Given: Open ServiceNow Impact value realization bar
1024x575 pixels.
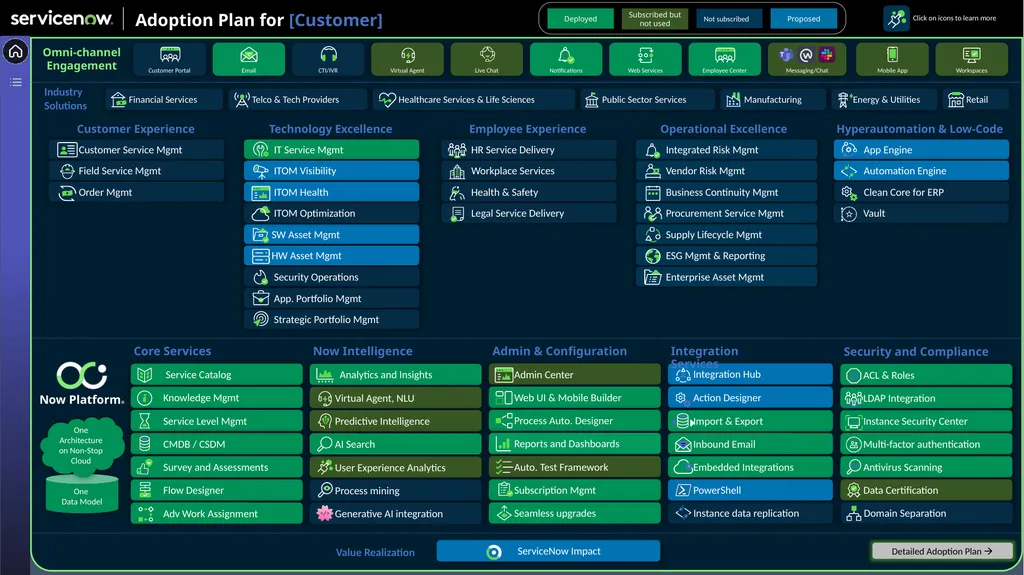Looking at the screenshot, I should 548,551.
